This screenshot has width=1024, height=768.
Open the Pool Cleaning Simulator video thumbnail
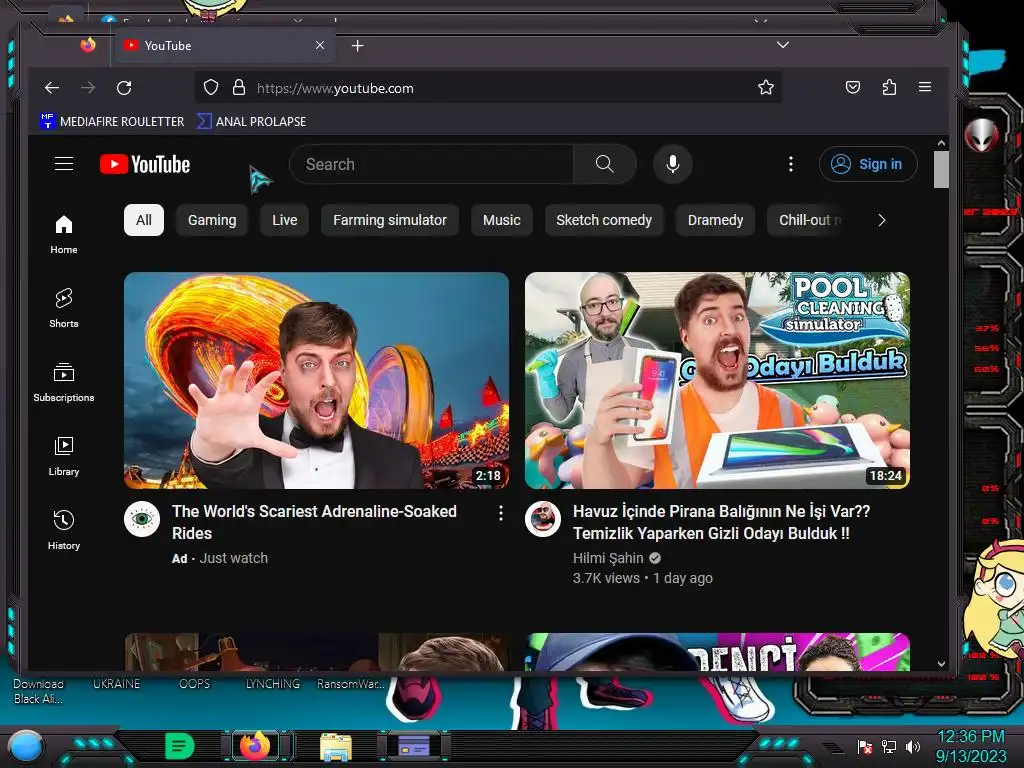(717, 380)
